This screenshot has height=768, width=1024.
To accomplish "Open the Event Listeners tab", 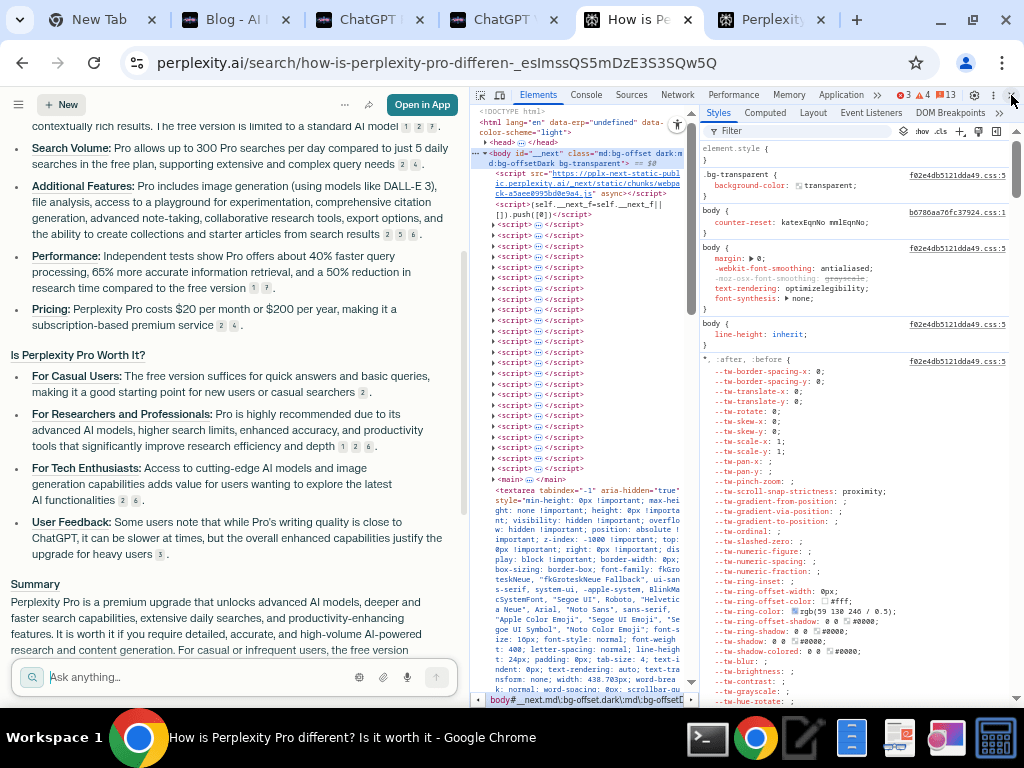I will [x=871, y=113].
